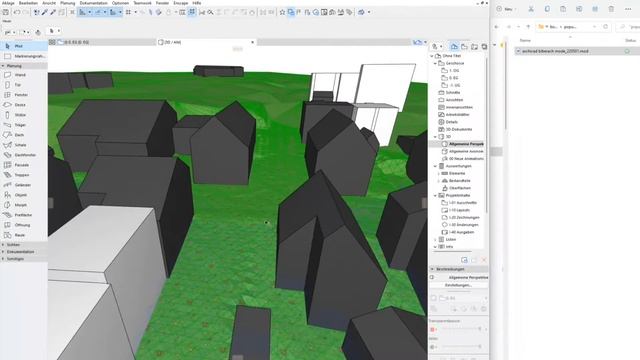
Task: Toggle the first highlighted guide line button
Action: coord(82,12)
